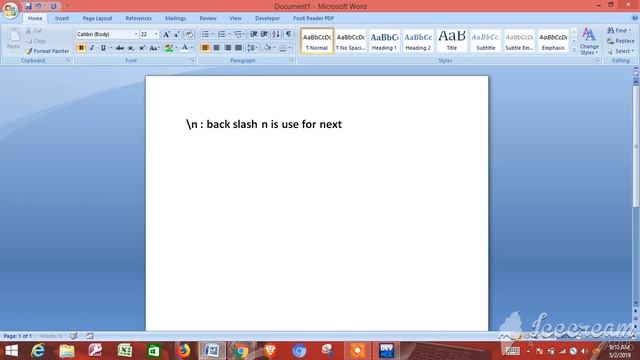Align text left
Image resolution: width=640 pixels, height=360 pixels.
205,48
